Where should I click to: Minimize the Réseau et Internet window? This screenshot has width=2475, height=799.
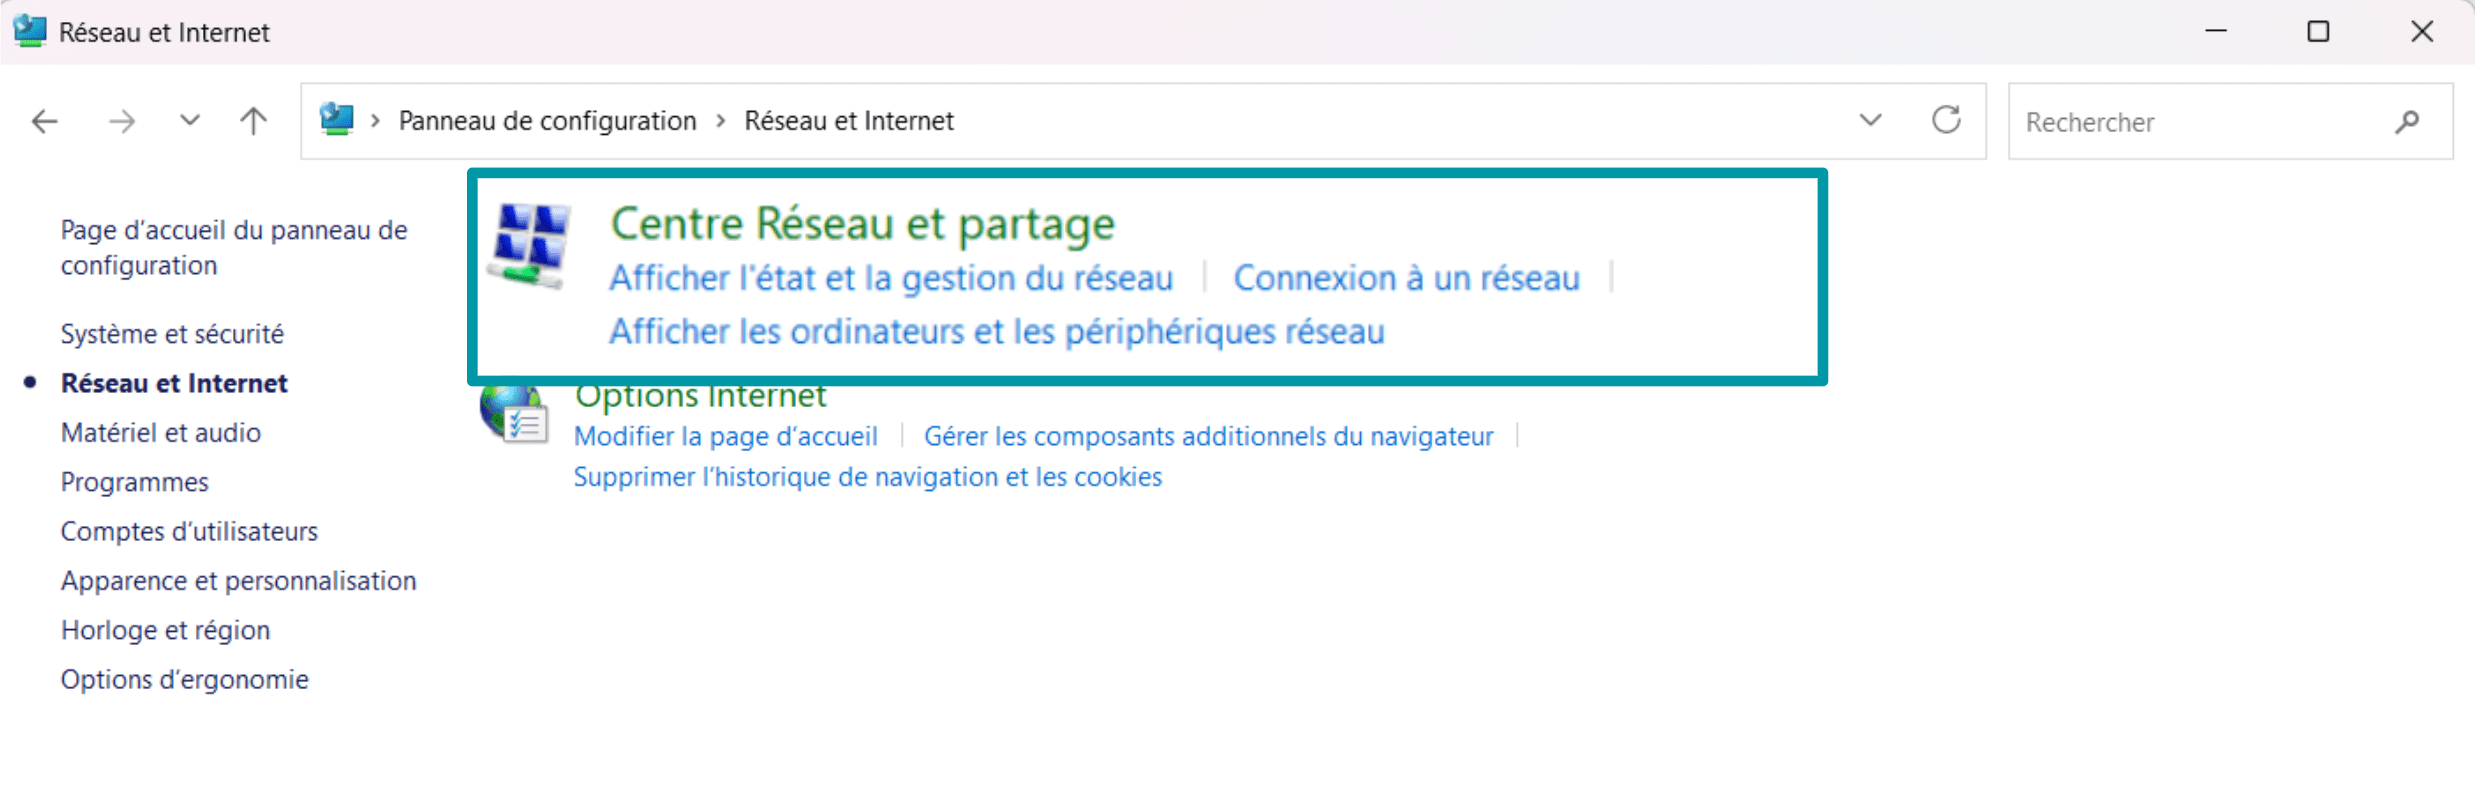click(x=2216, y=31)
